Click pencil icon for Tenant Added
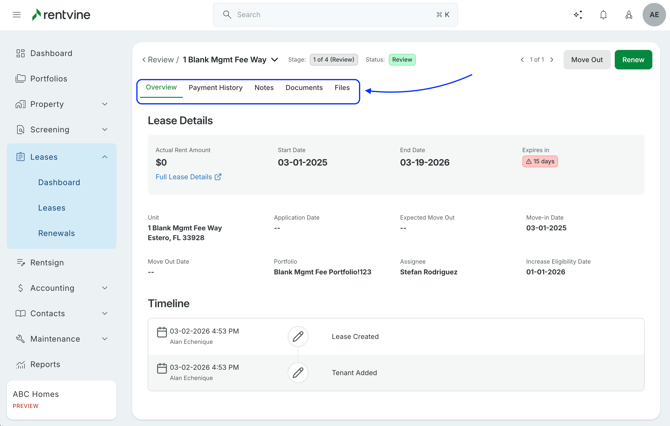This screenshot has height=426, width=670. click(298, 373)
